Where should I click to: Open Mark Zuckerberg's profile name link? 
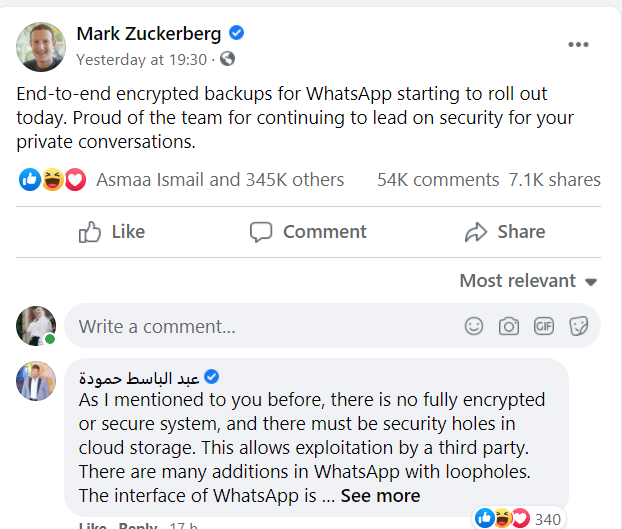coord(149,34)
